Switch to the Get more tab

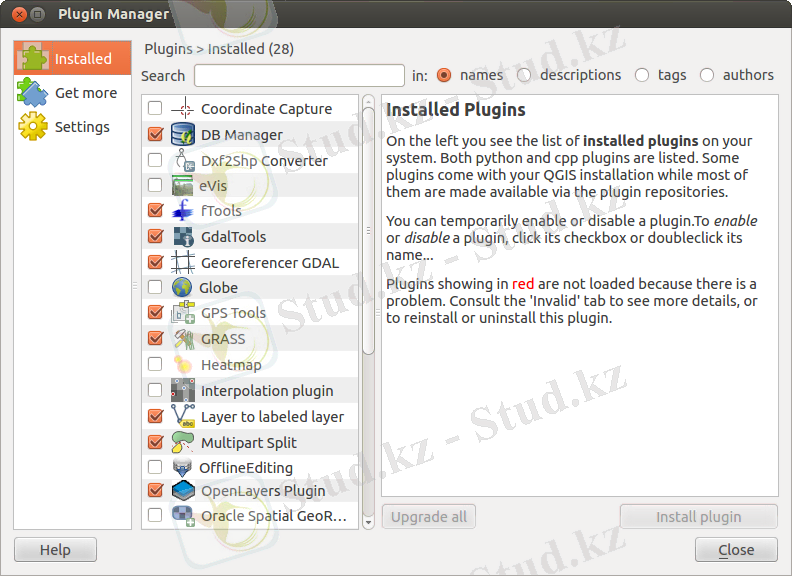[x=72, y=92]
